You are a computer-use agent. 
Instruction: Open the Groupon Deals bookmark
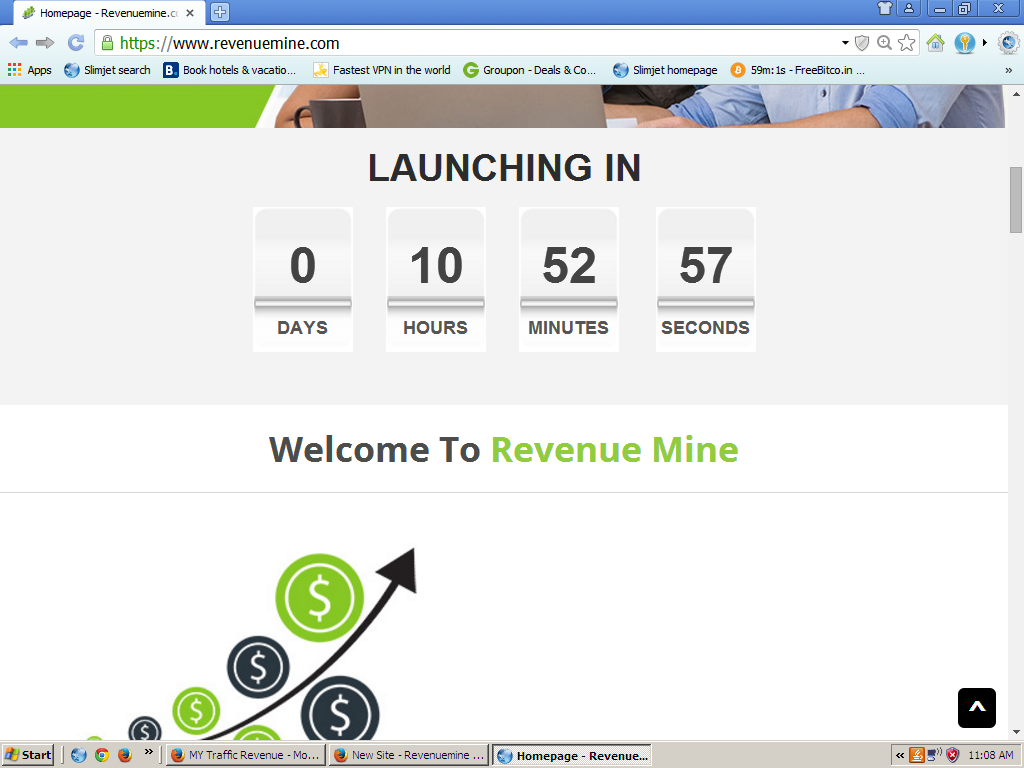click(x=530, y=70)
